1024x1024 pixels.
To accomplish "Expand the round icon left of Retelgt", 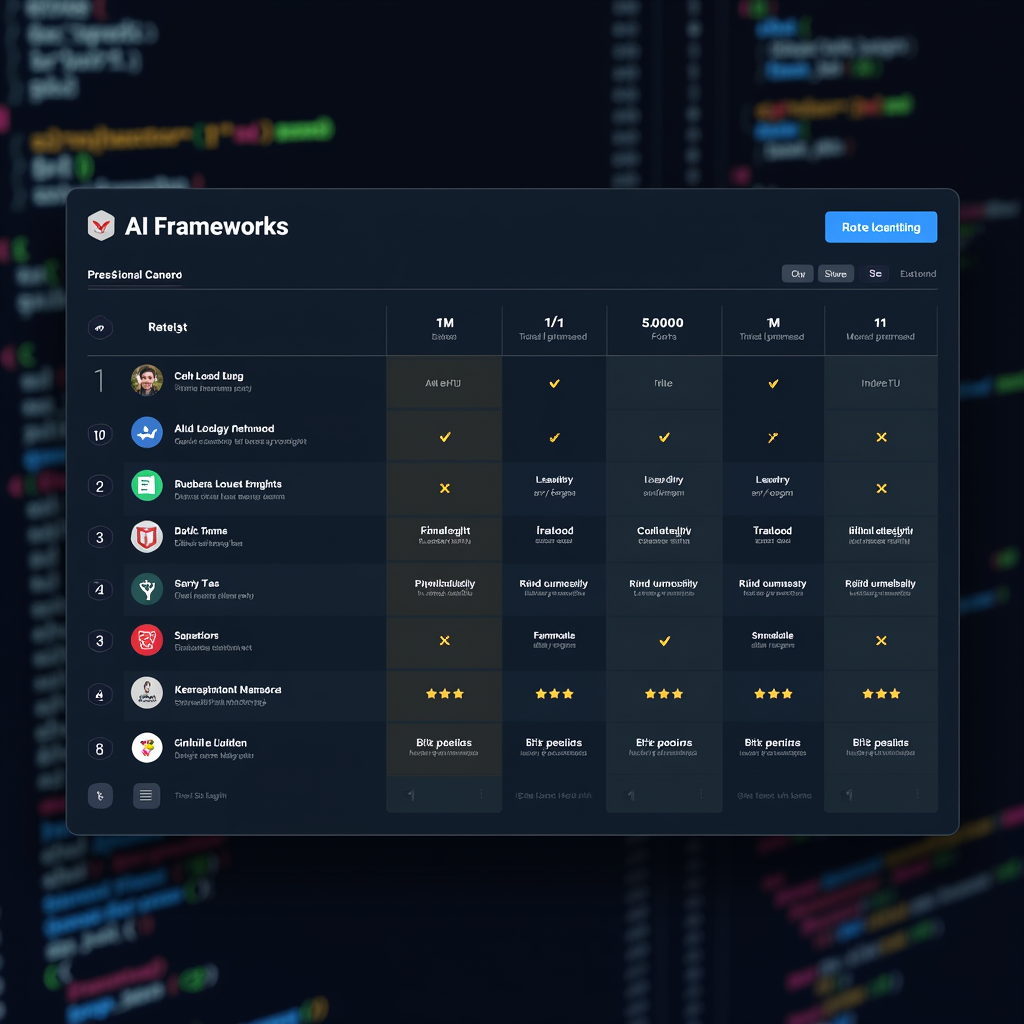I will coord(99,327).
